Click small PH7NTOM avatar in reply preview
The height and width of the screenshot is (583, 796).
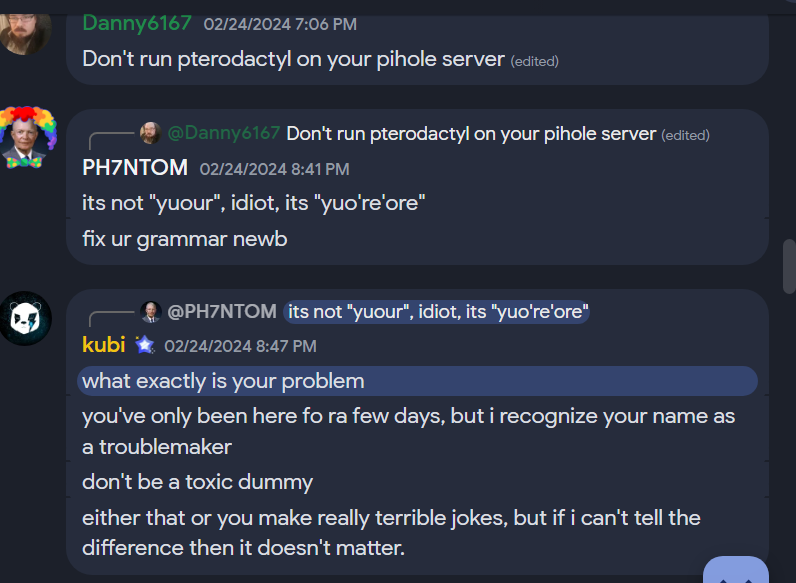pyautogui.click(x=150, y=311)
